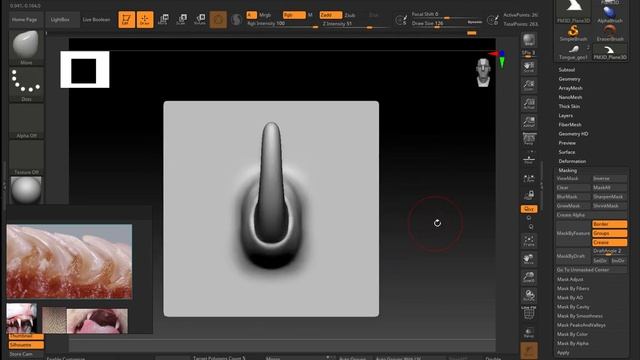Click the Scroll document icon
This screenshot has width=640, height=360.
coord(529,67)
